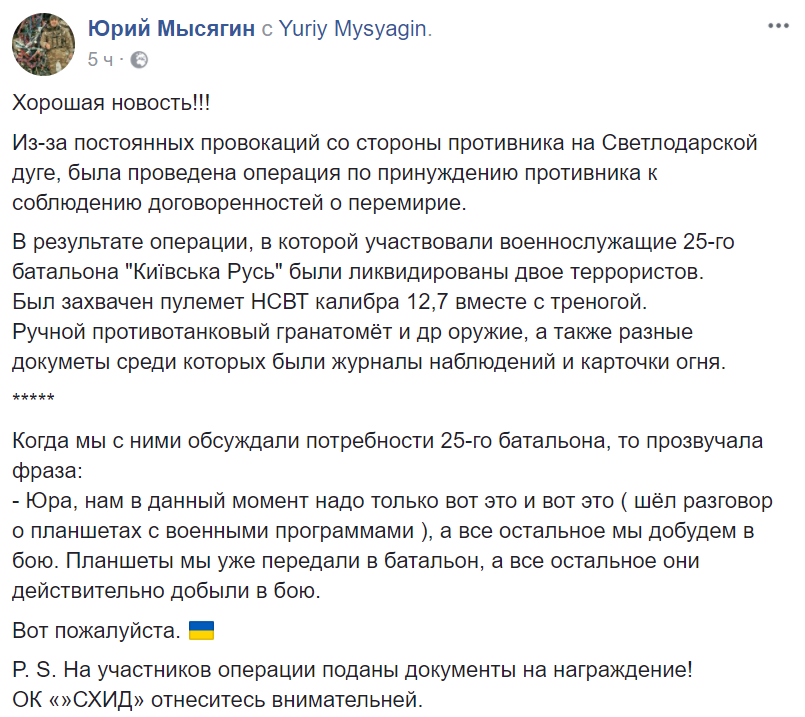Open the tagged Yuriy Mysyagin profile
Viewport: 805px width, 717px height.
point(353,29)
